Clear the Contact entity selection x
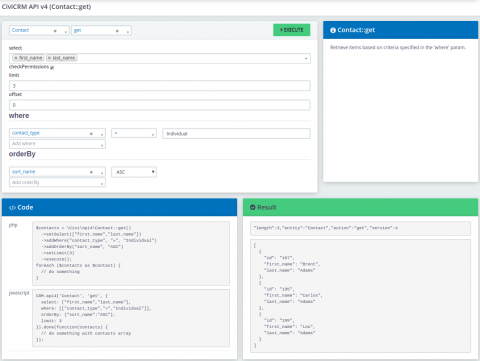The height and width of the screenshot is (361, 480). (55, 31)
